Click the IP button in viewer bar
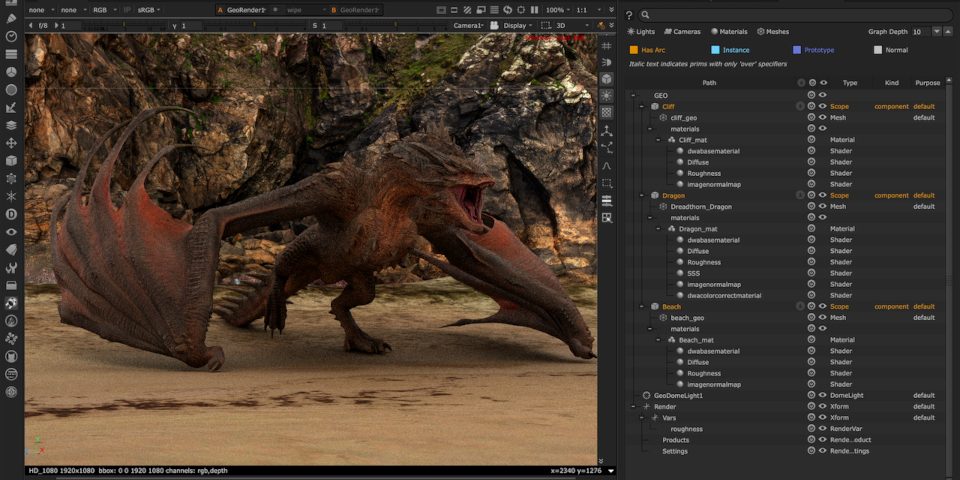 pyautogui.click(x=127, y=10)
